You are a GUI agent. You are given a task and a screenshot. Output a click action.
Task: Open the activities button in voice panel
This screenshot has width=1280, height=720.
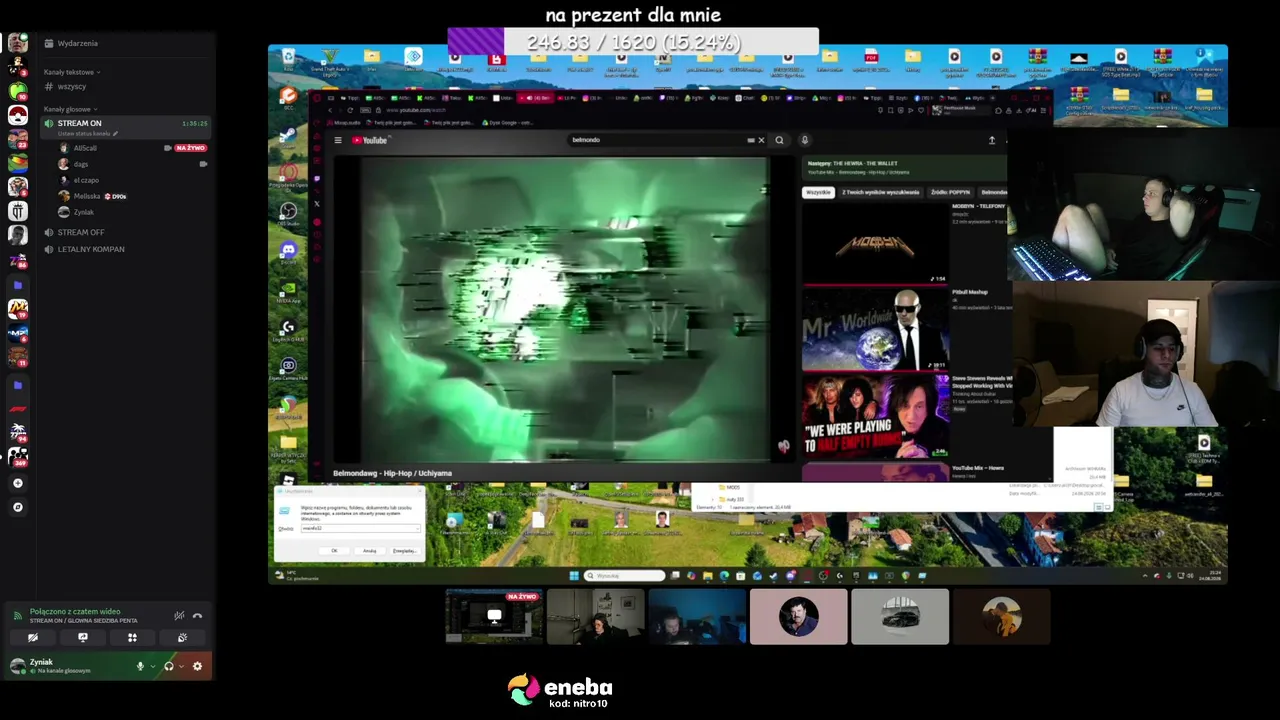click(132, 637)
